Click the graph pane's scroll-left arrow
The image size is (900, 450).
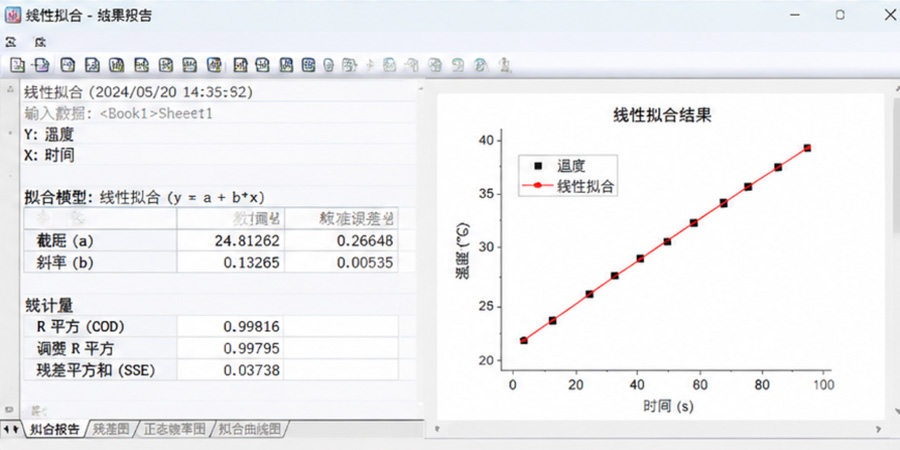point(437,429)
